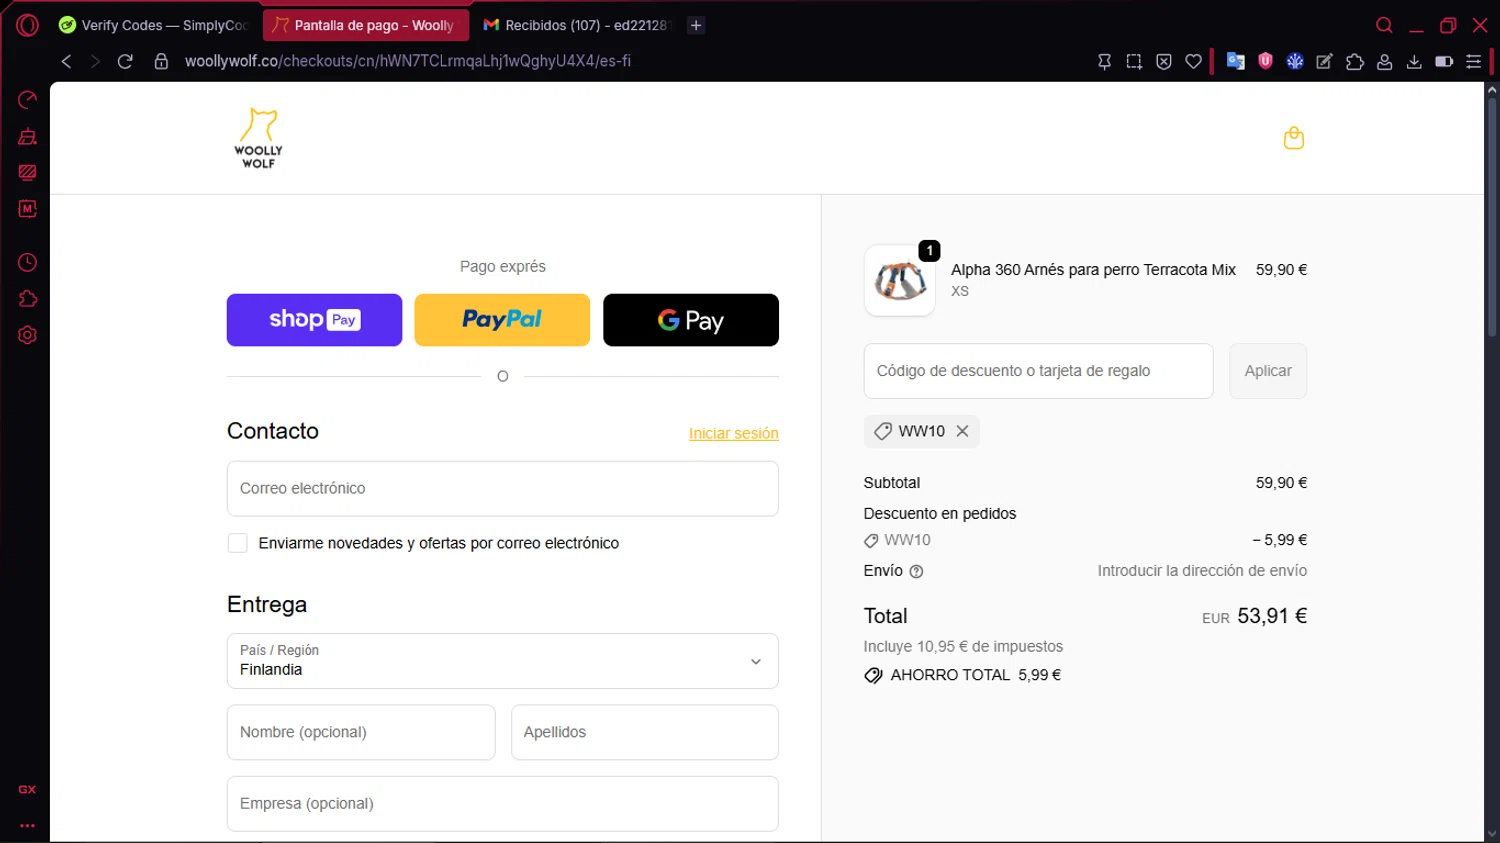Screen dimensions: 1500x843
Task: Open the M mail panel in sidebar
Action: pyautogui.click(x=28, y=209)
